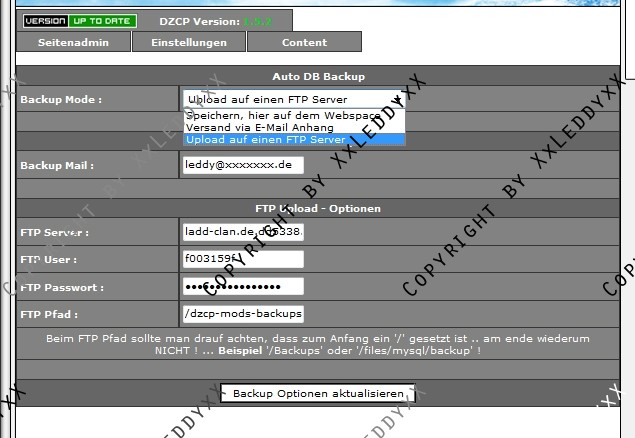Viewport: 635px width, 438px height.
Task: Click the Backup Mode label
Action: pyautogui.click(x=61, y=100)
